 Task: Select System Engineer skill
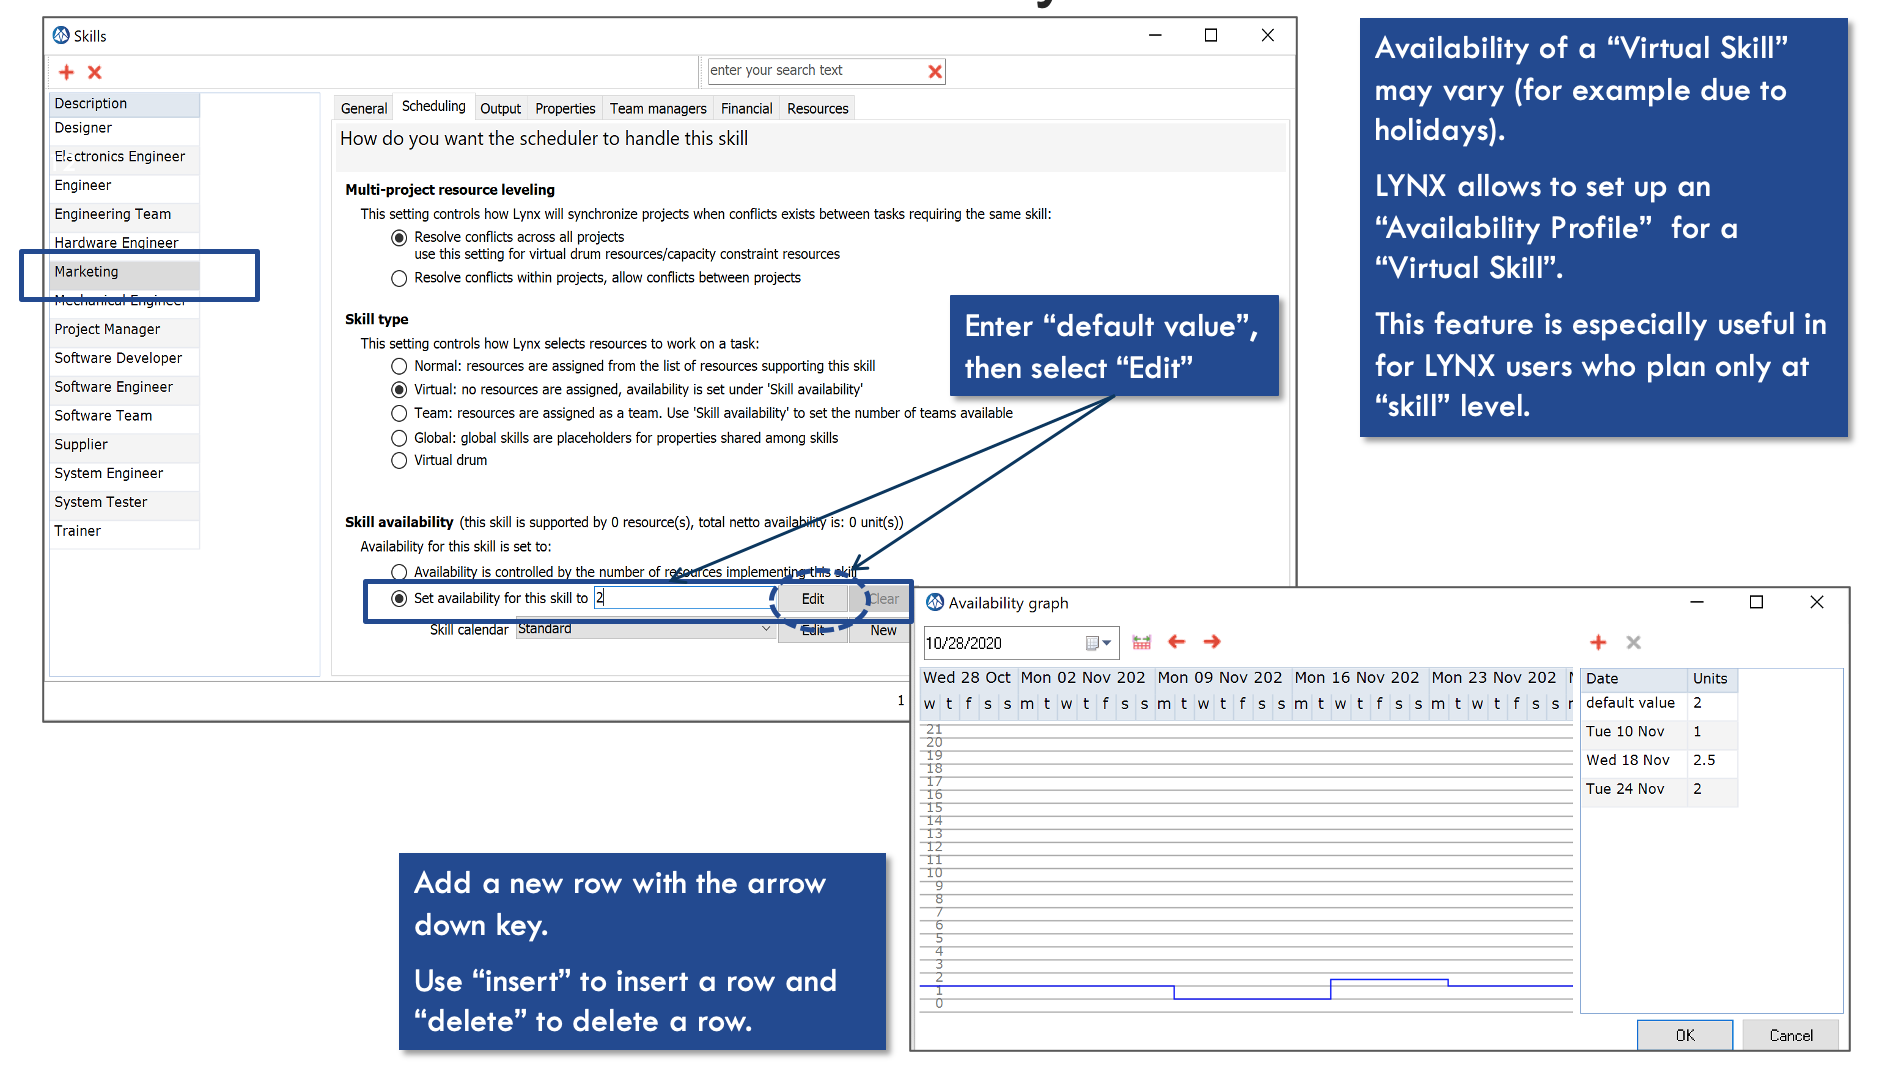point(124,474)
